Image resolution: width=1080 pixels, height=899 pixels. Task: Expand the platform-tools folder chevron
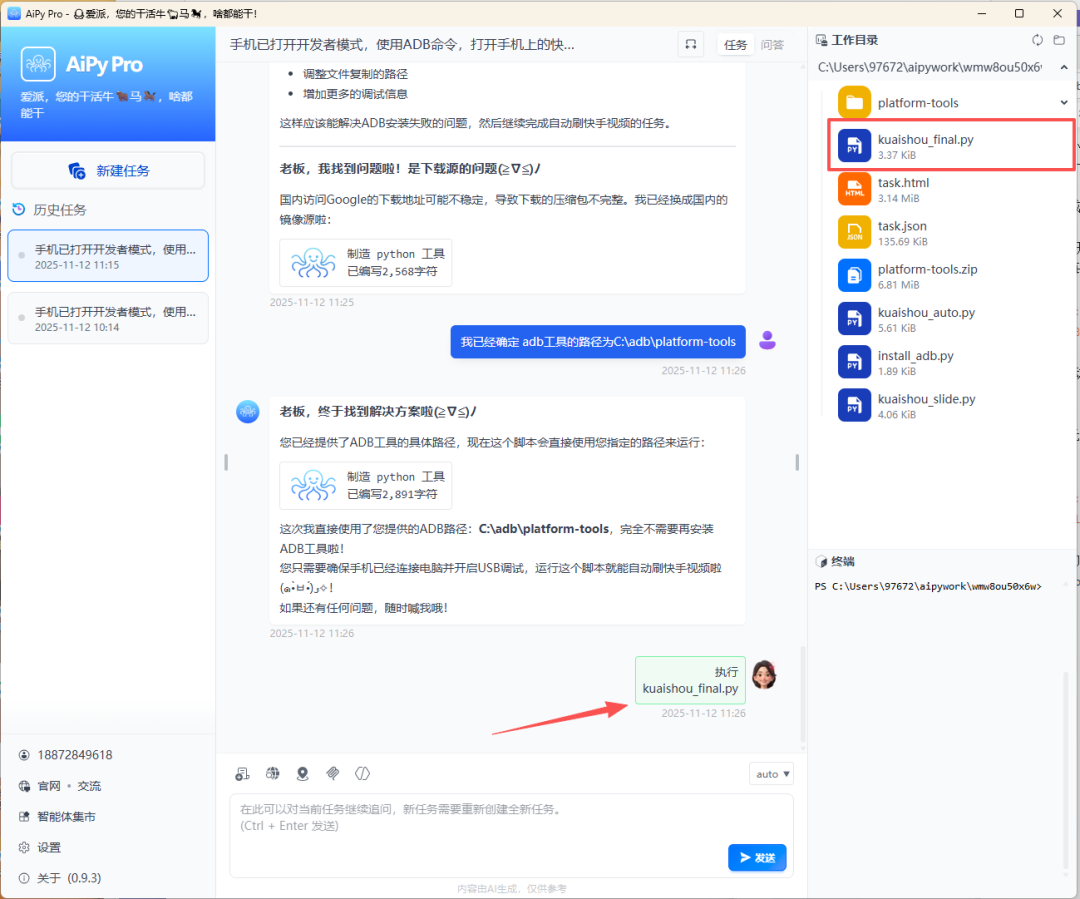click(x=1064, y=102)
